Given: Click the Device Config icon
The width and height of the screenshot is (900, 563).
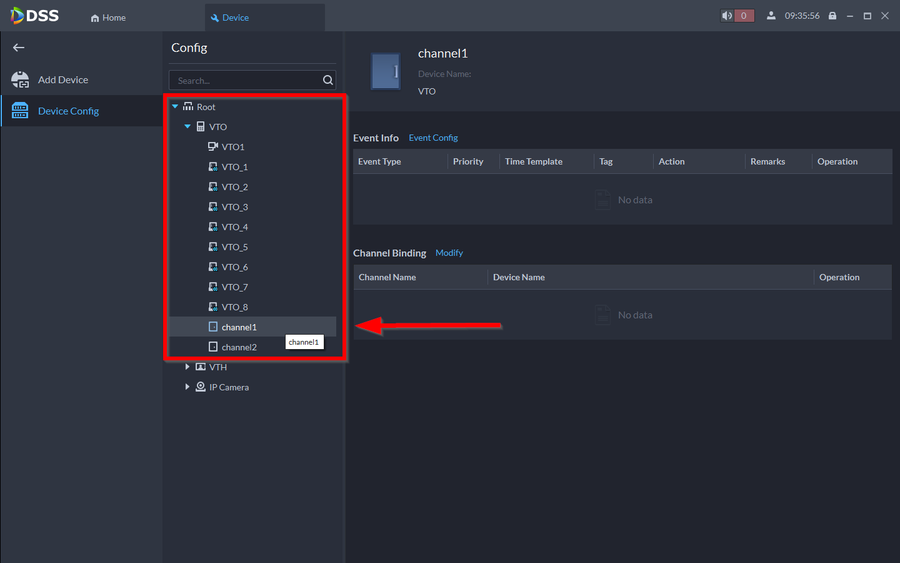Looking at the screenshot, I should pos(20,111).
